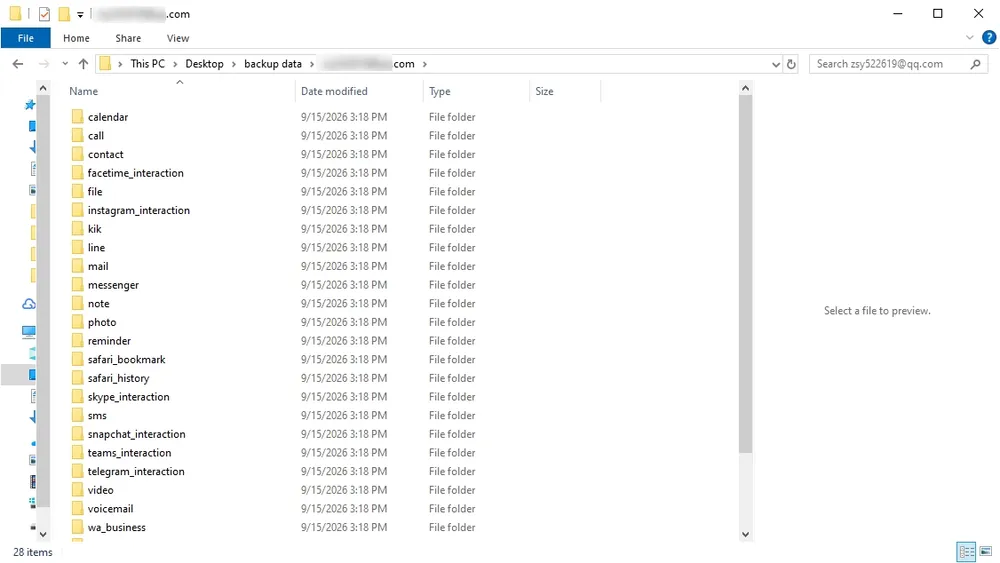
Task: Expand the chevron after backup data breadcrumb
Action: tap(312, 64)
